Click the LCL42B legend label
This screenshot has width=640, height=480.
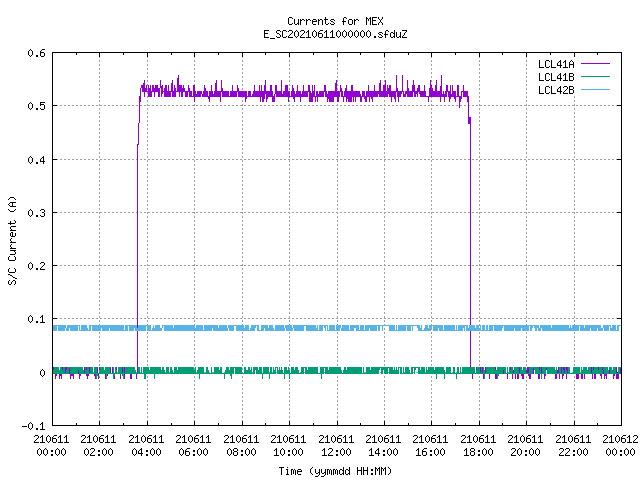pos(556,90)
